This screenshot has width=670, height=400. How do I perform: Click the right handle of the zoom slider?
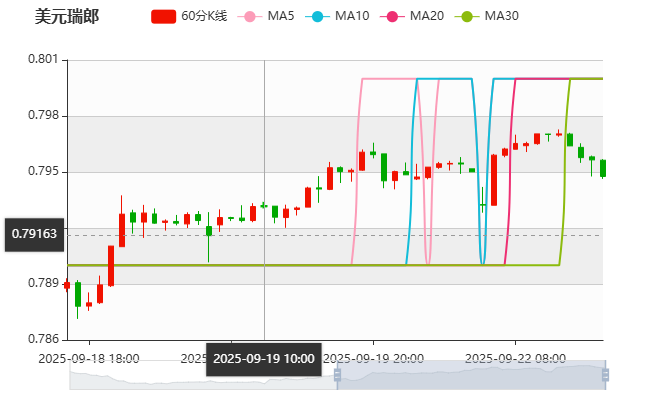(605, 375)
